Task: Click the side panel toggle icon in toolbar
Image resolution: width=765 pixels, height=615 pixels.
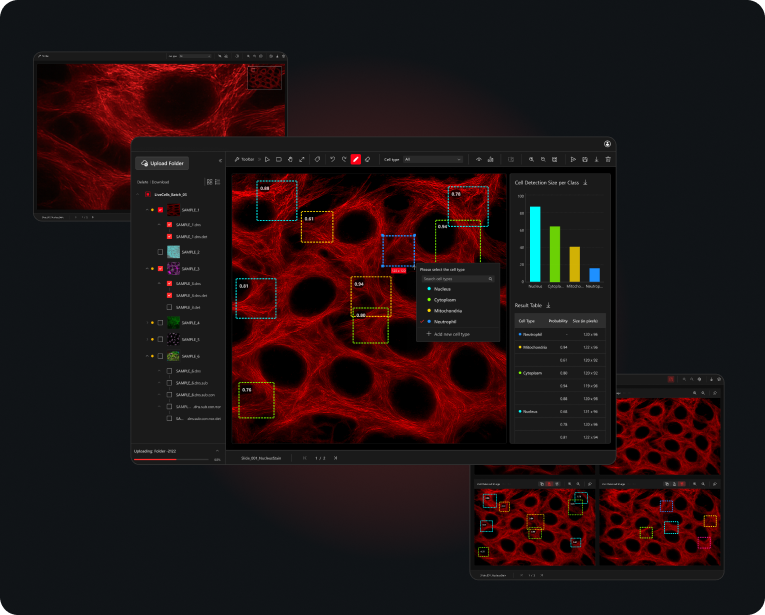Action: (511, 159)
